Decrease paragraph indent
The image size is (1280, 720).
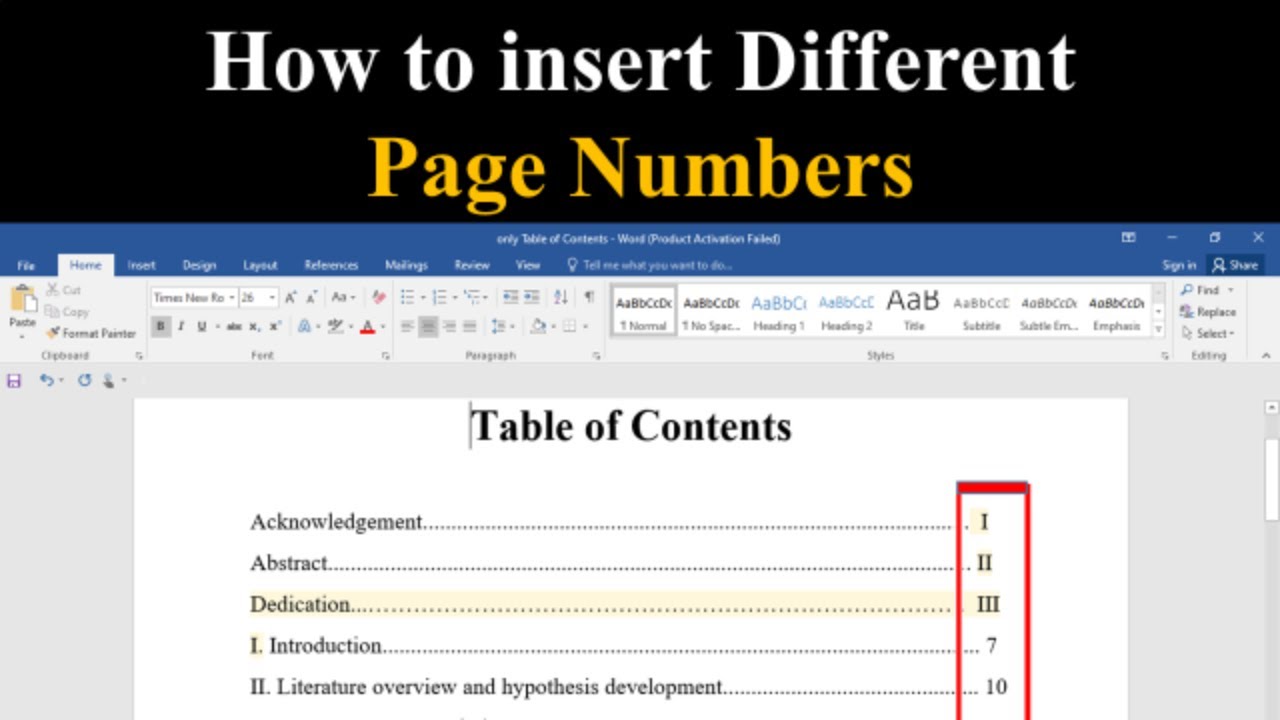pyautogui.click(x=510, y=297)
